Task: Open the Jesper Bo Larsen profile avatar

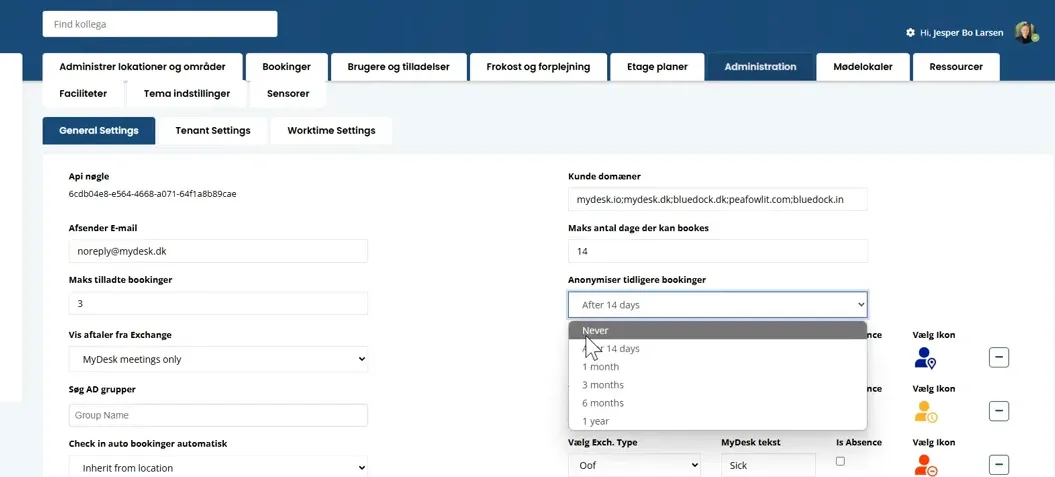Action: point(1026,32)
